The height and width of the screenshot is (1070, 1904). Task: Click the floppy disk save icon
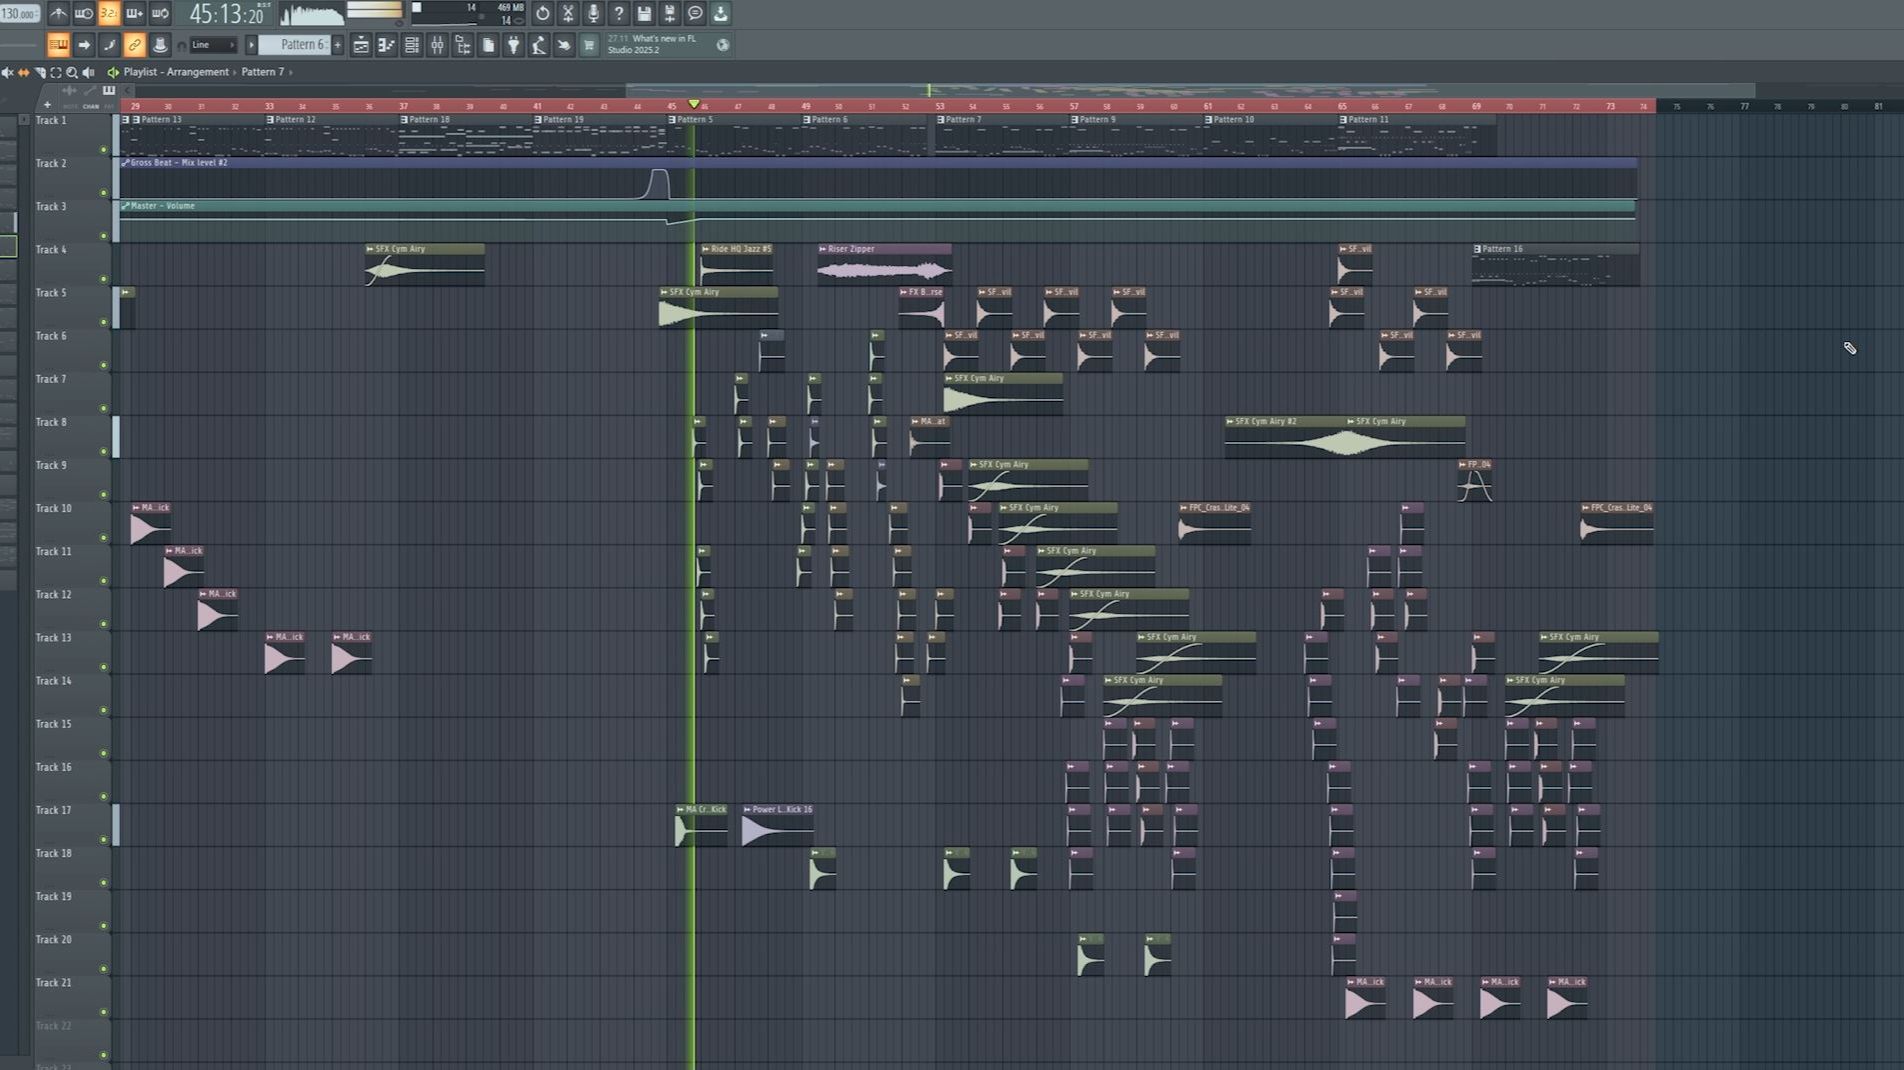pyautogui.click(x=644, y=14)
